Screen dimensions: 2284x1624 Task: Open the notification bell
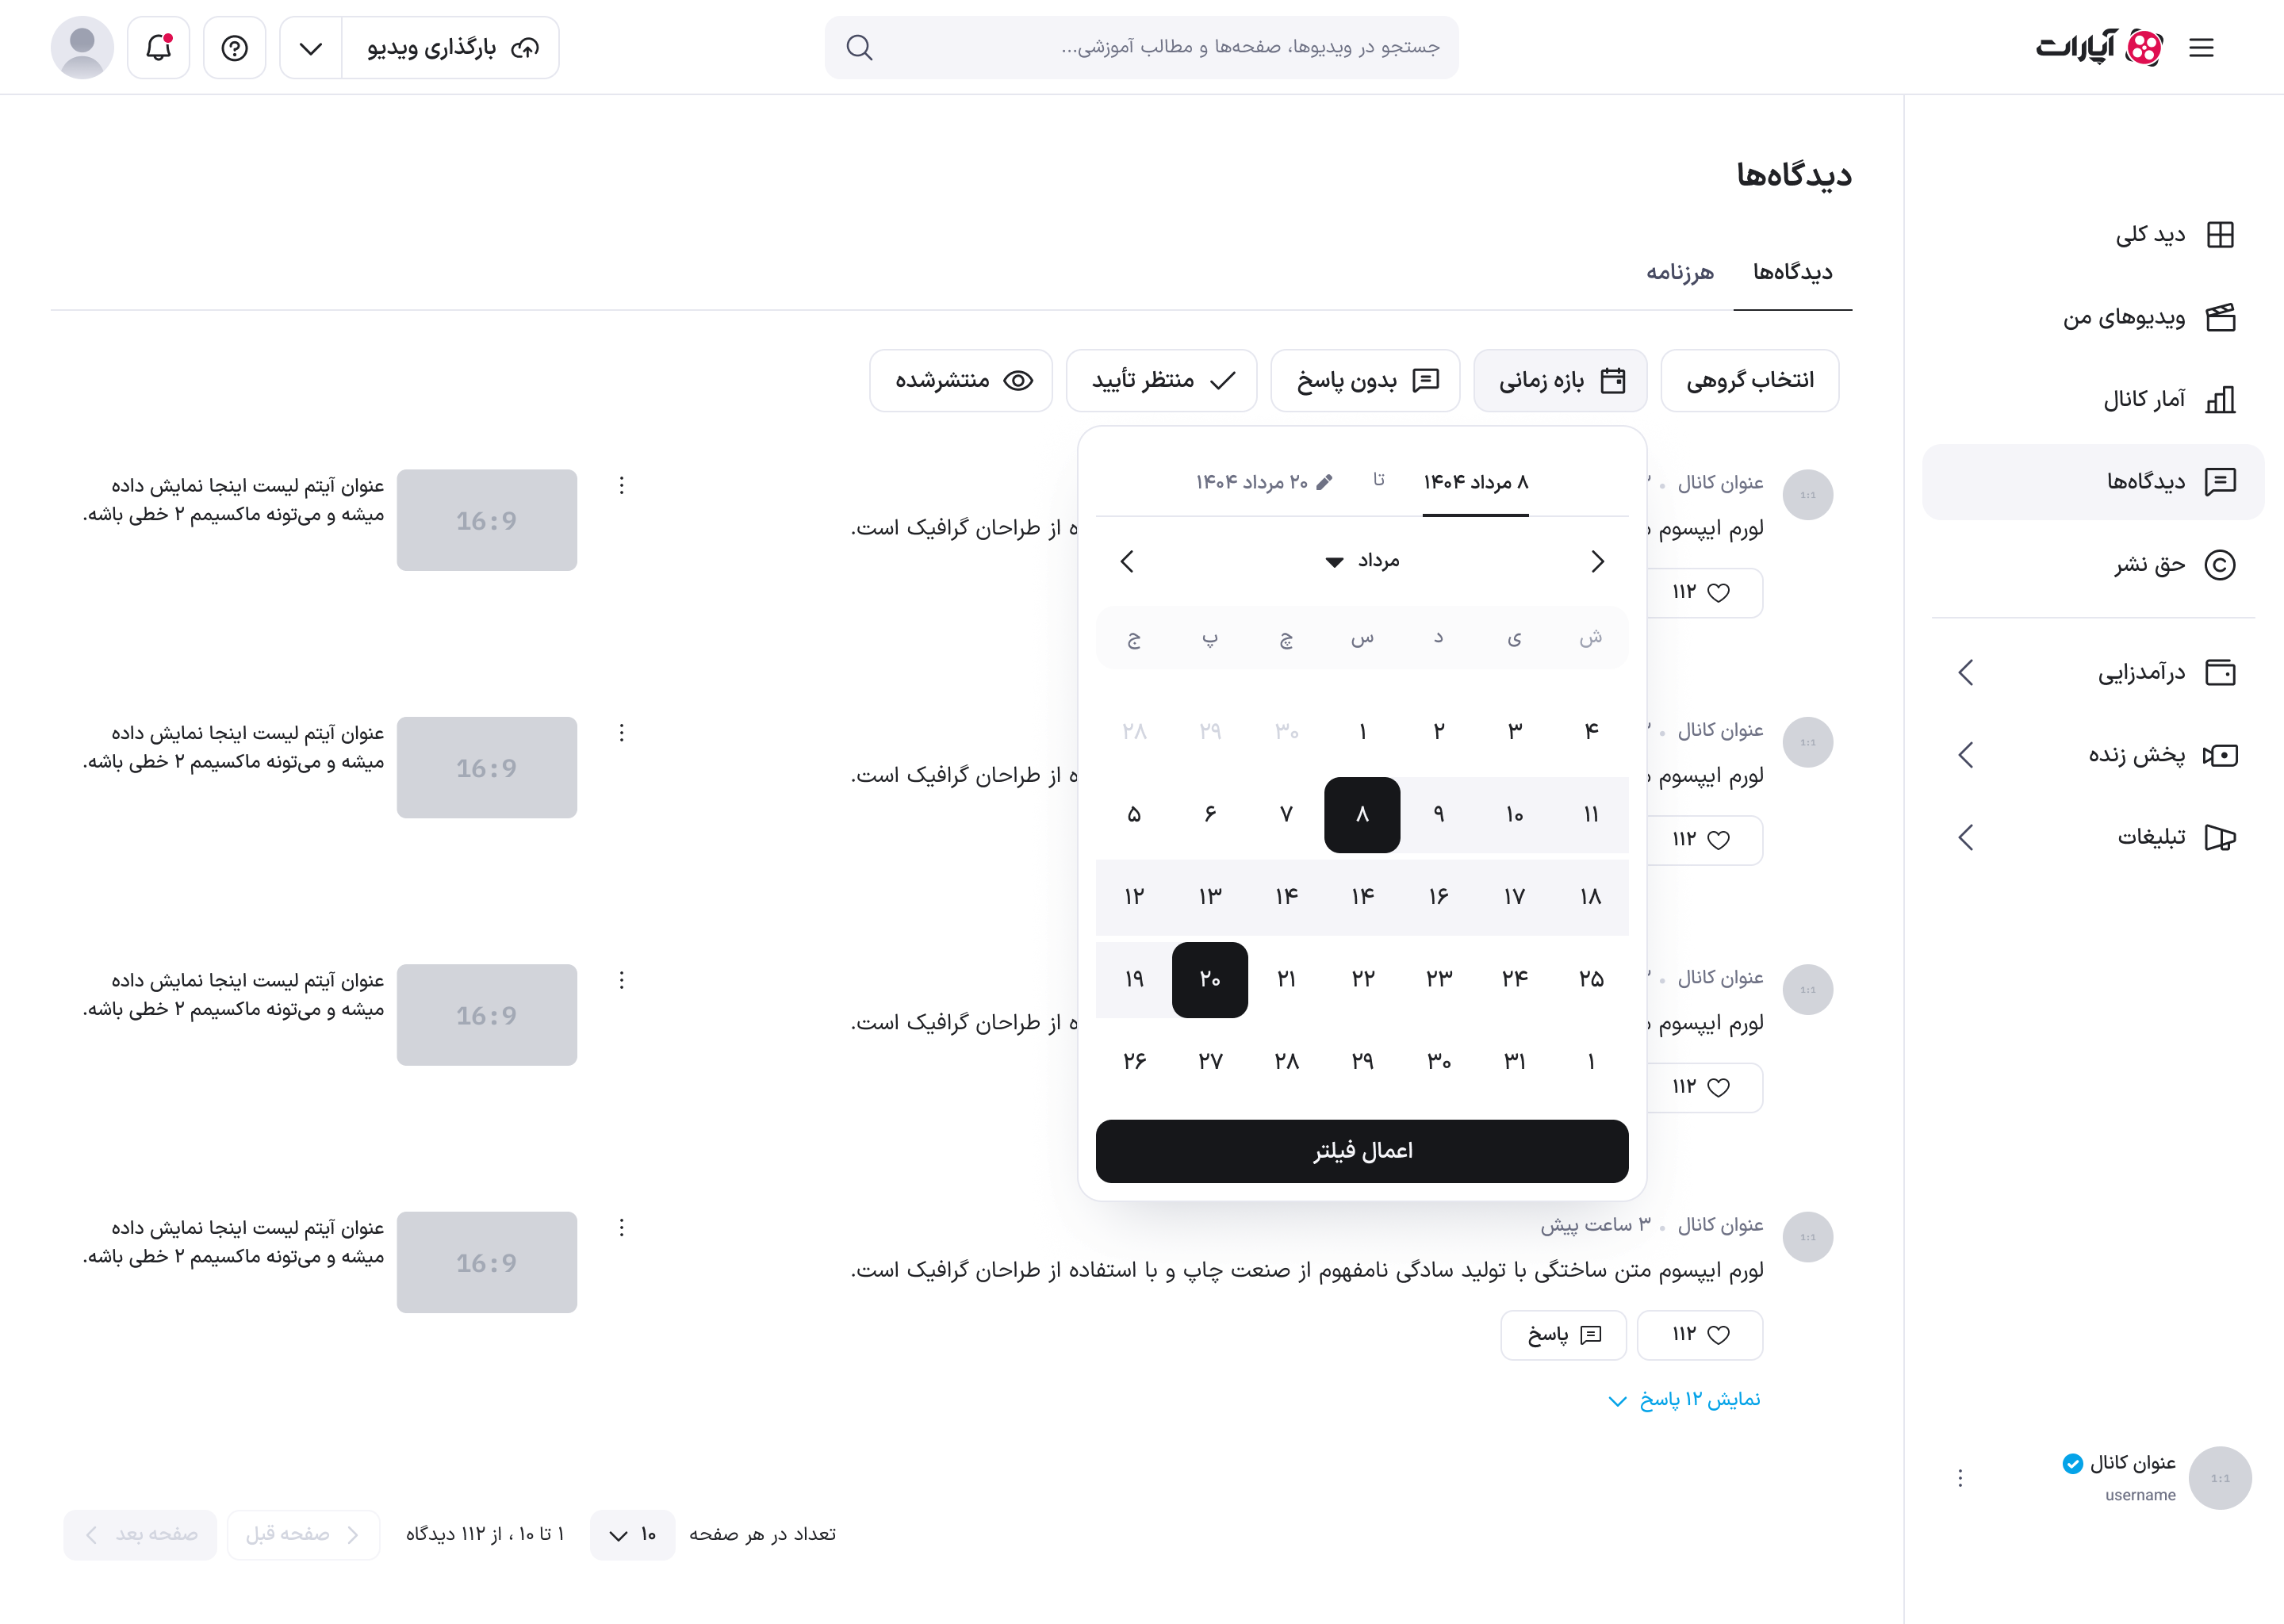pos(157,47)
